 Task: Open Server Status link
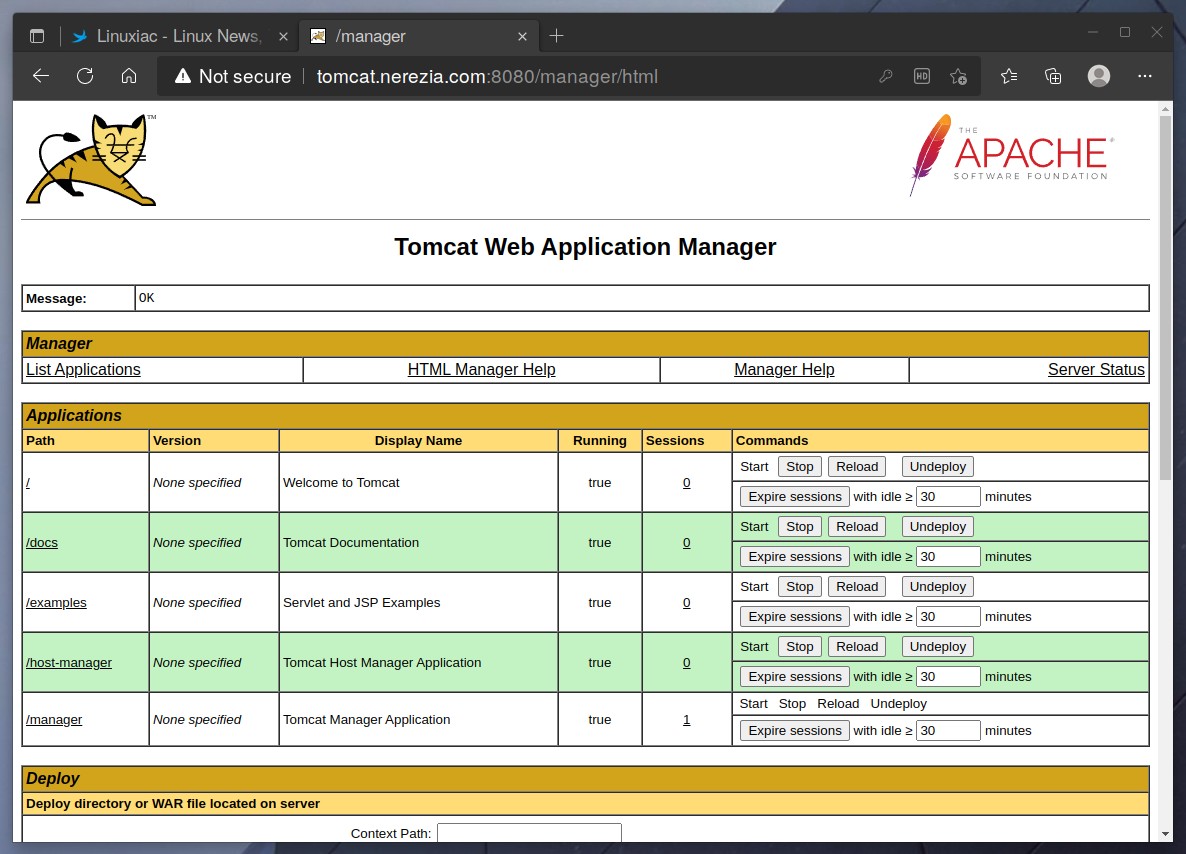(x=1096, y=369)
